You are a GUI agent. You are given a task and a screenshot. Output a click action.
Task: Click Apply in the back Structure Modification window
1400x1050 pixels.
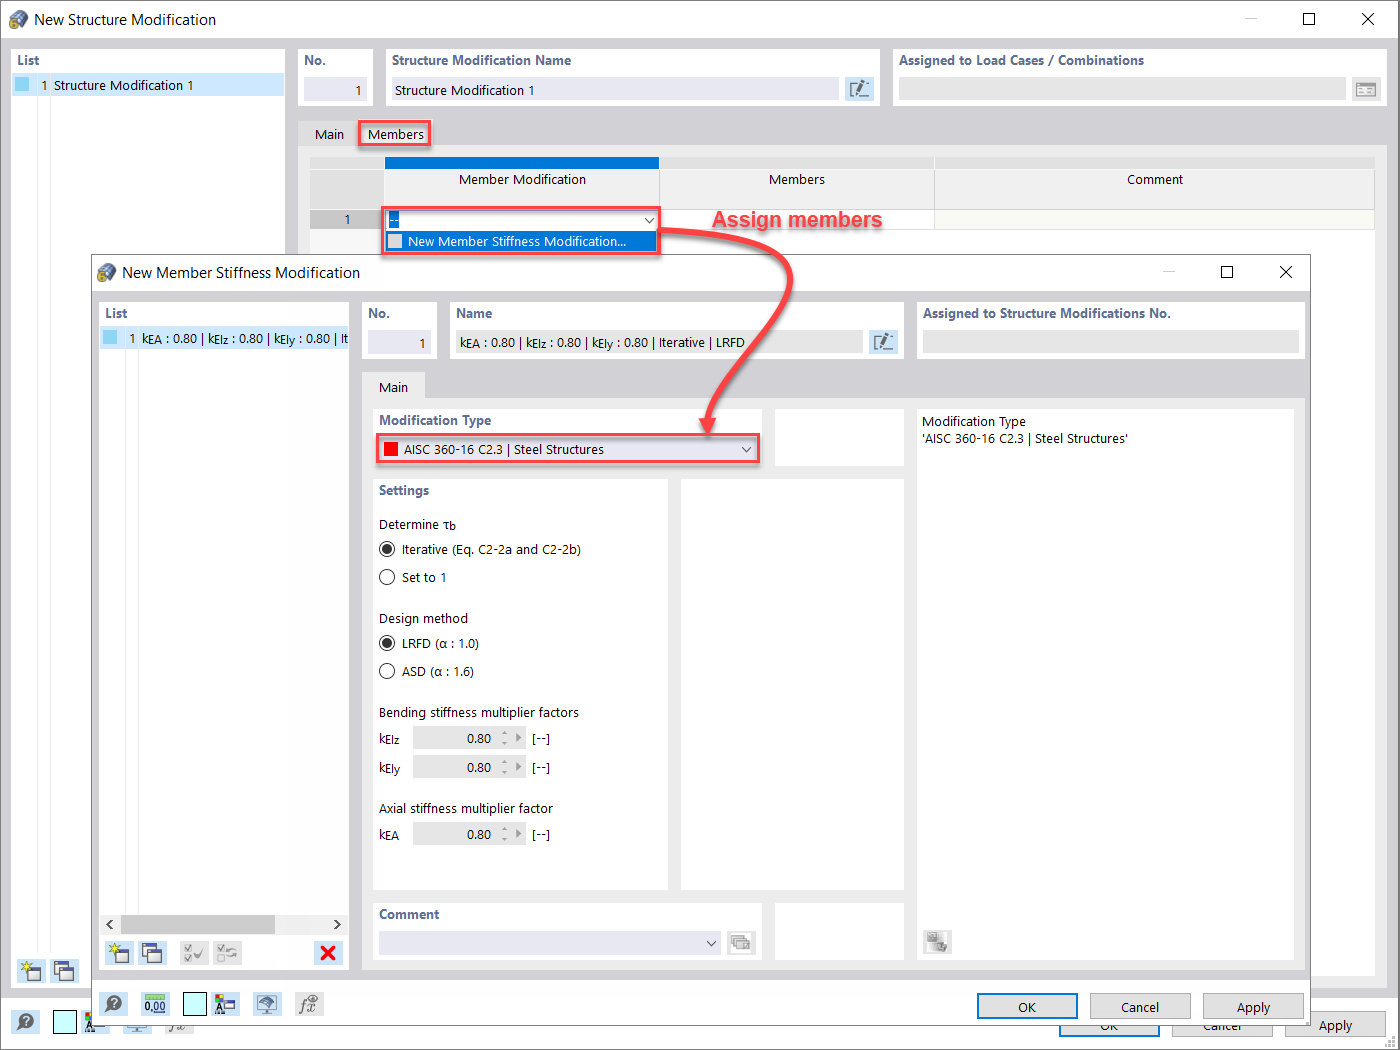click(x=1335, y=1027)
